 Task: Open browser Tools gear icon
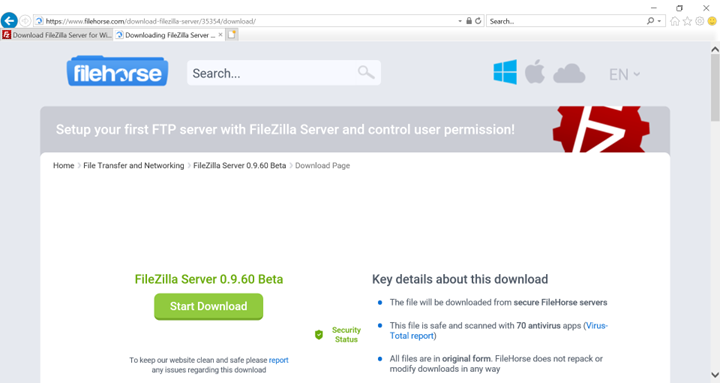tap(699, 21)
